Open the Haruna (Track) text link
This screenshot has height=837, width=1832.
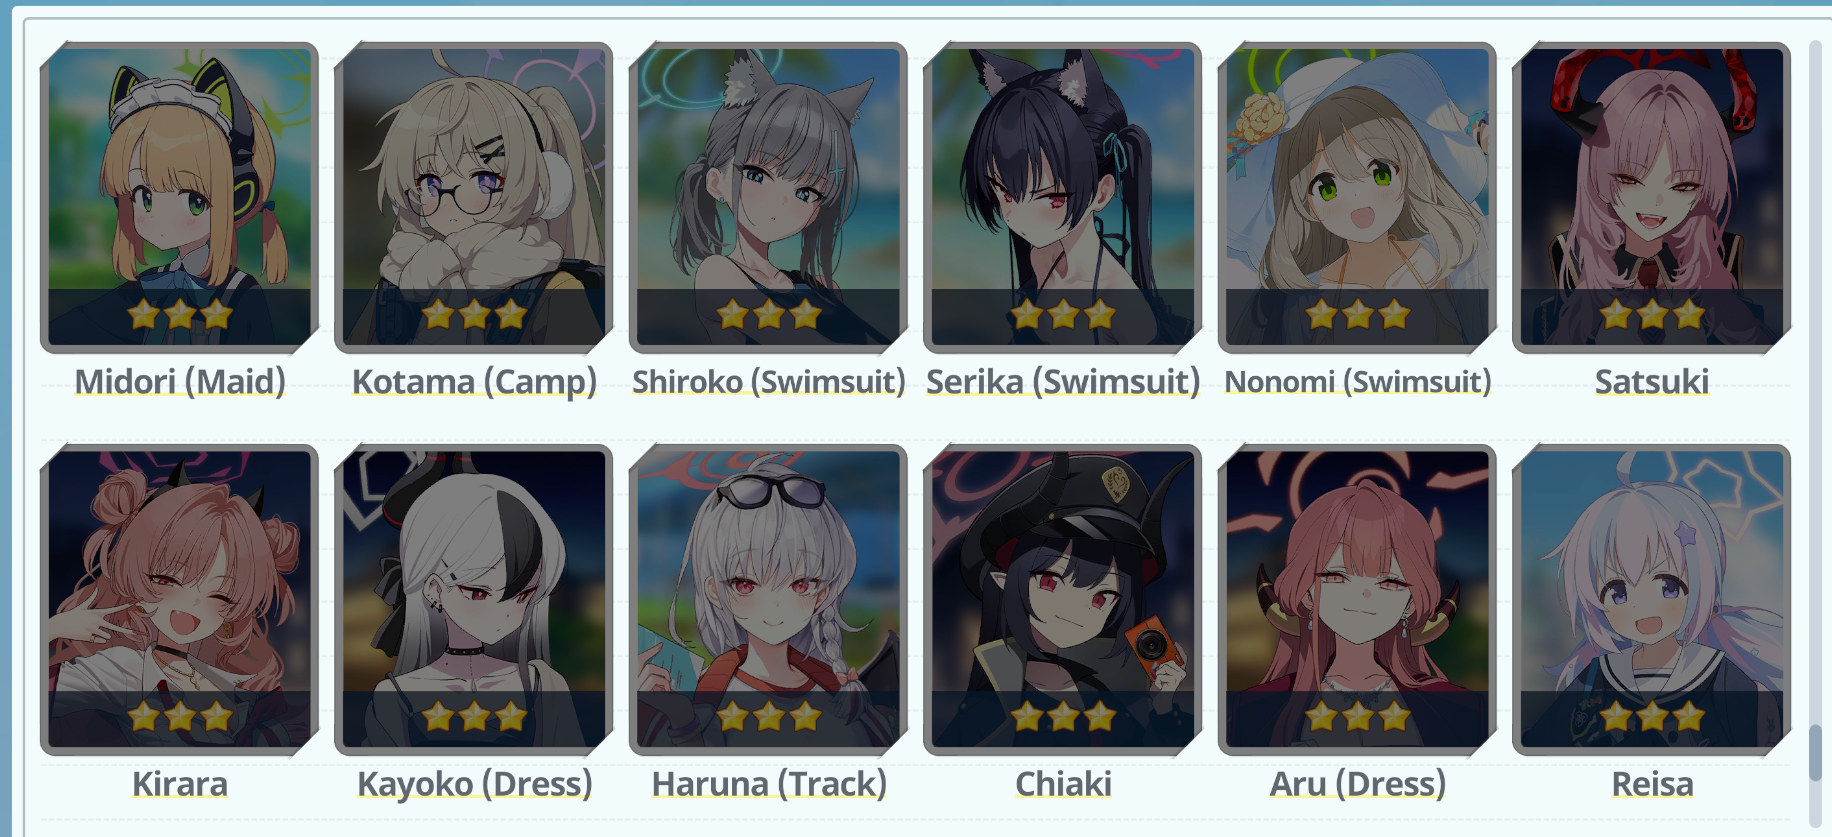(x=769, y=784)
